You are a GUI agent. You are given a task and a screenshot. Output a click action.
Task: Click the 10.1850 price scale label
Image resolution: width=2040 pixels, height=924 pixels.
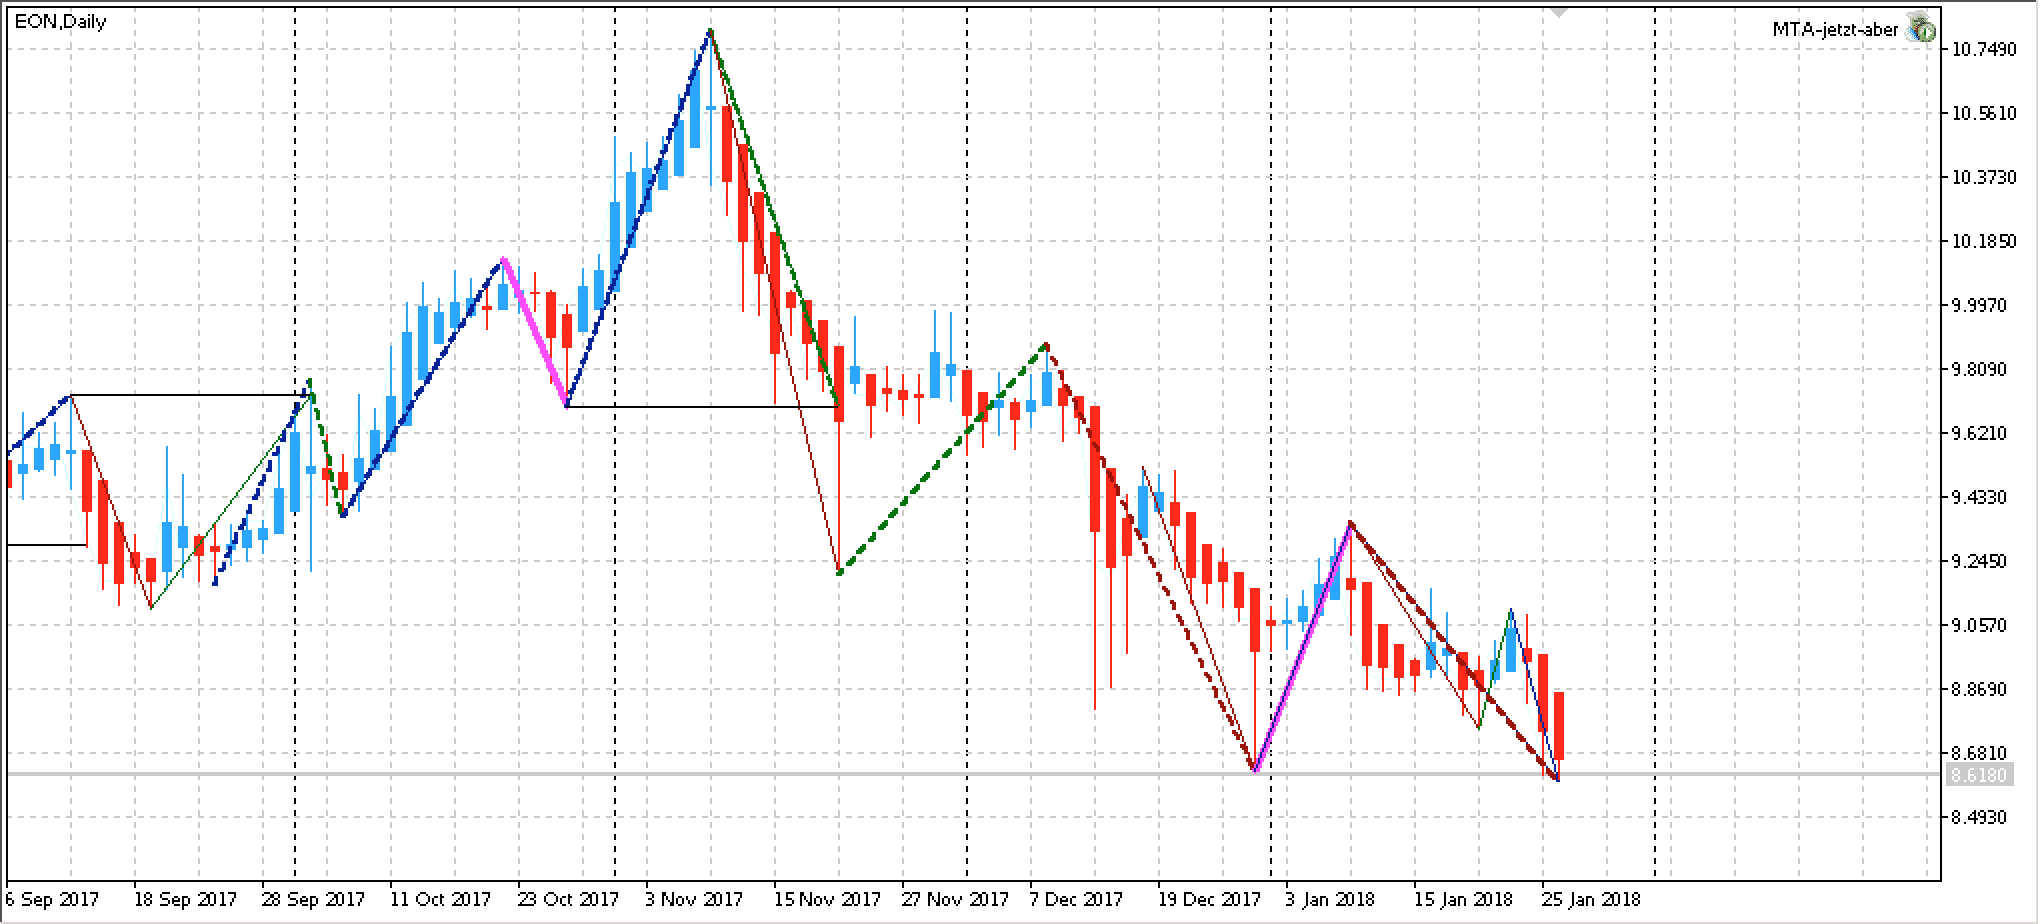pos(1984,242)
